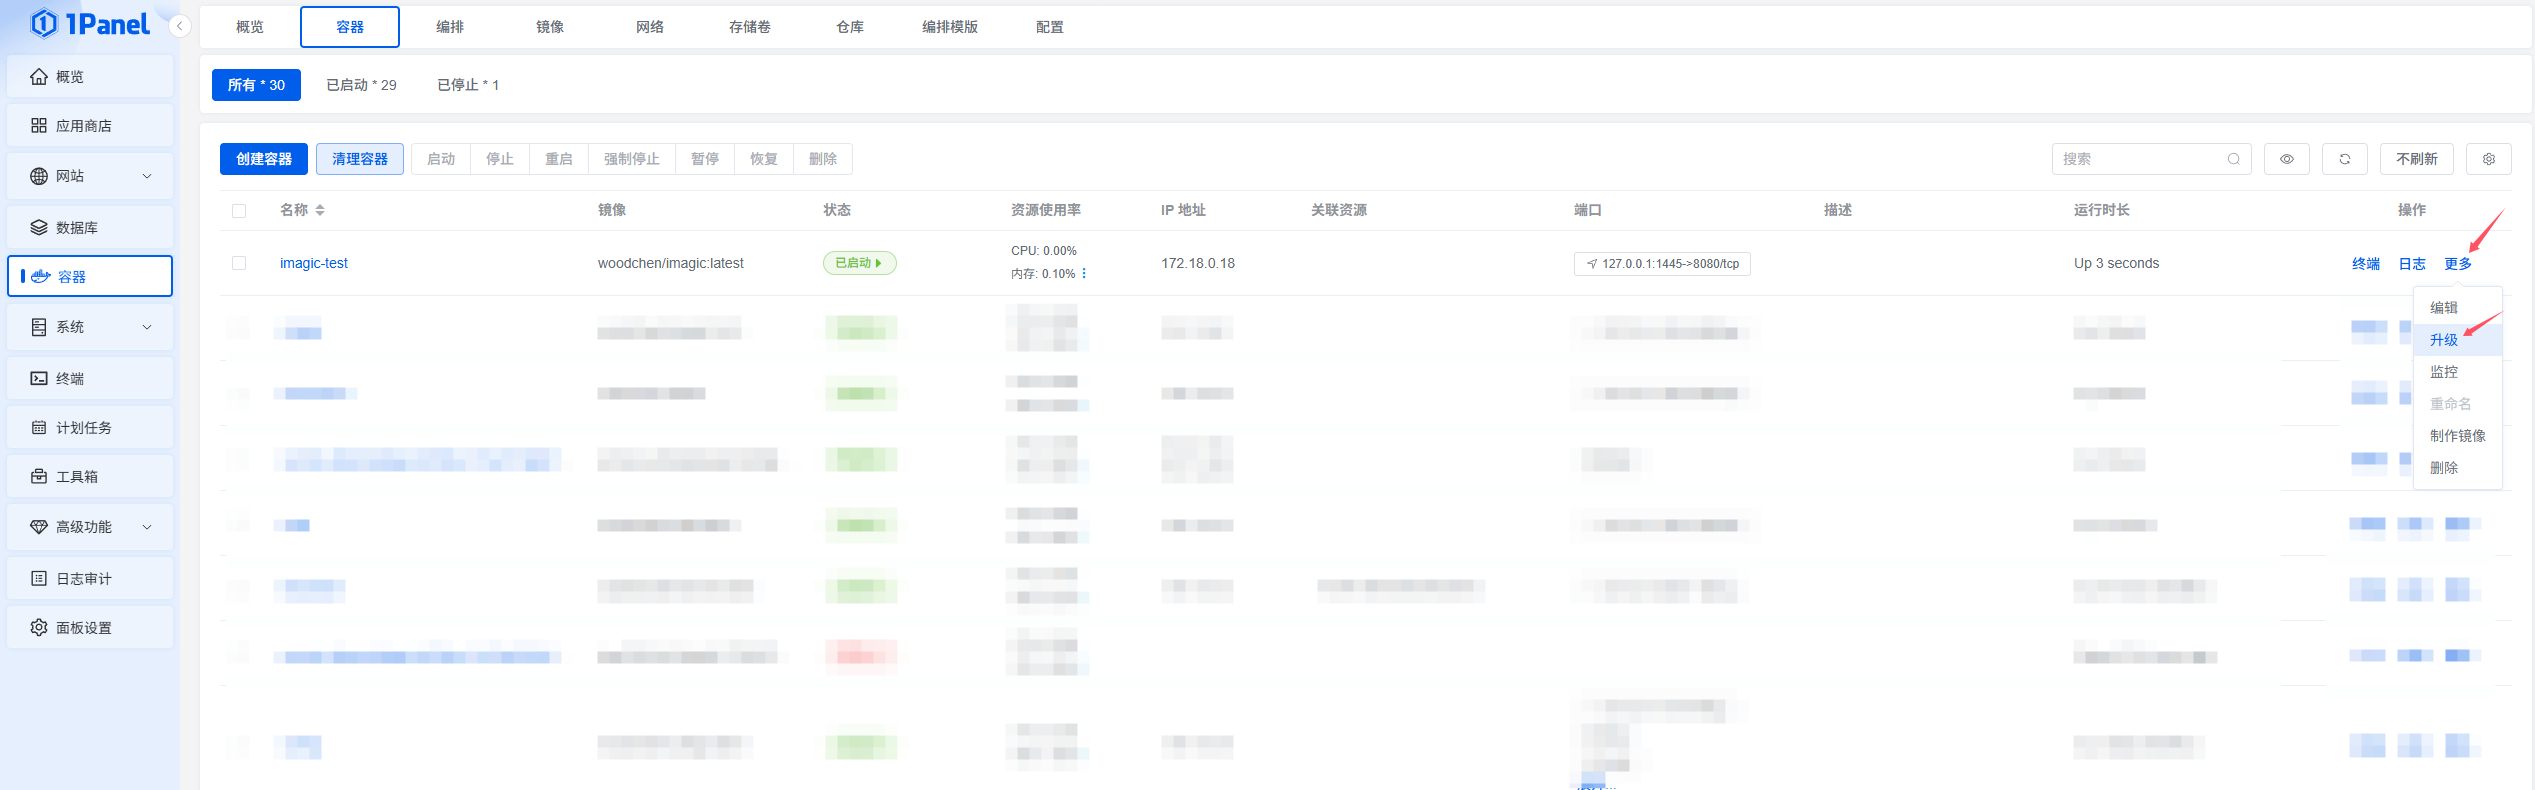Click the port tag 127.0.0.1:1445->8080/tcp
Image resolution: width=2535 pixels, height=790 pixels.
point(1662,264)
